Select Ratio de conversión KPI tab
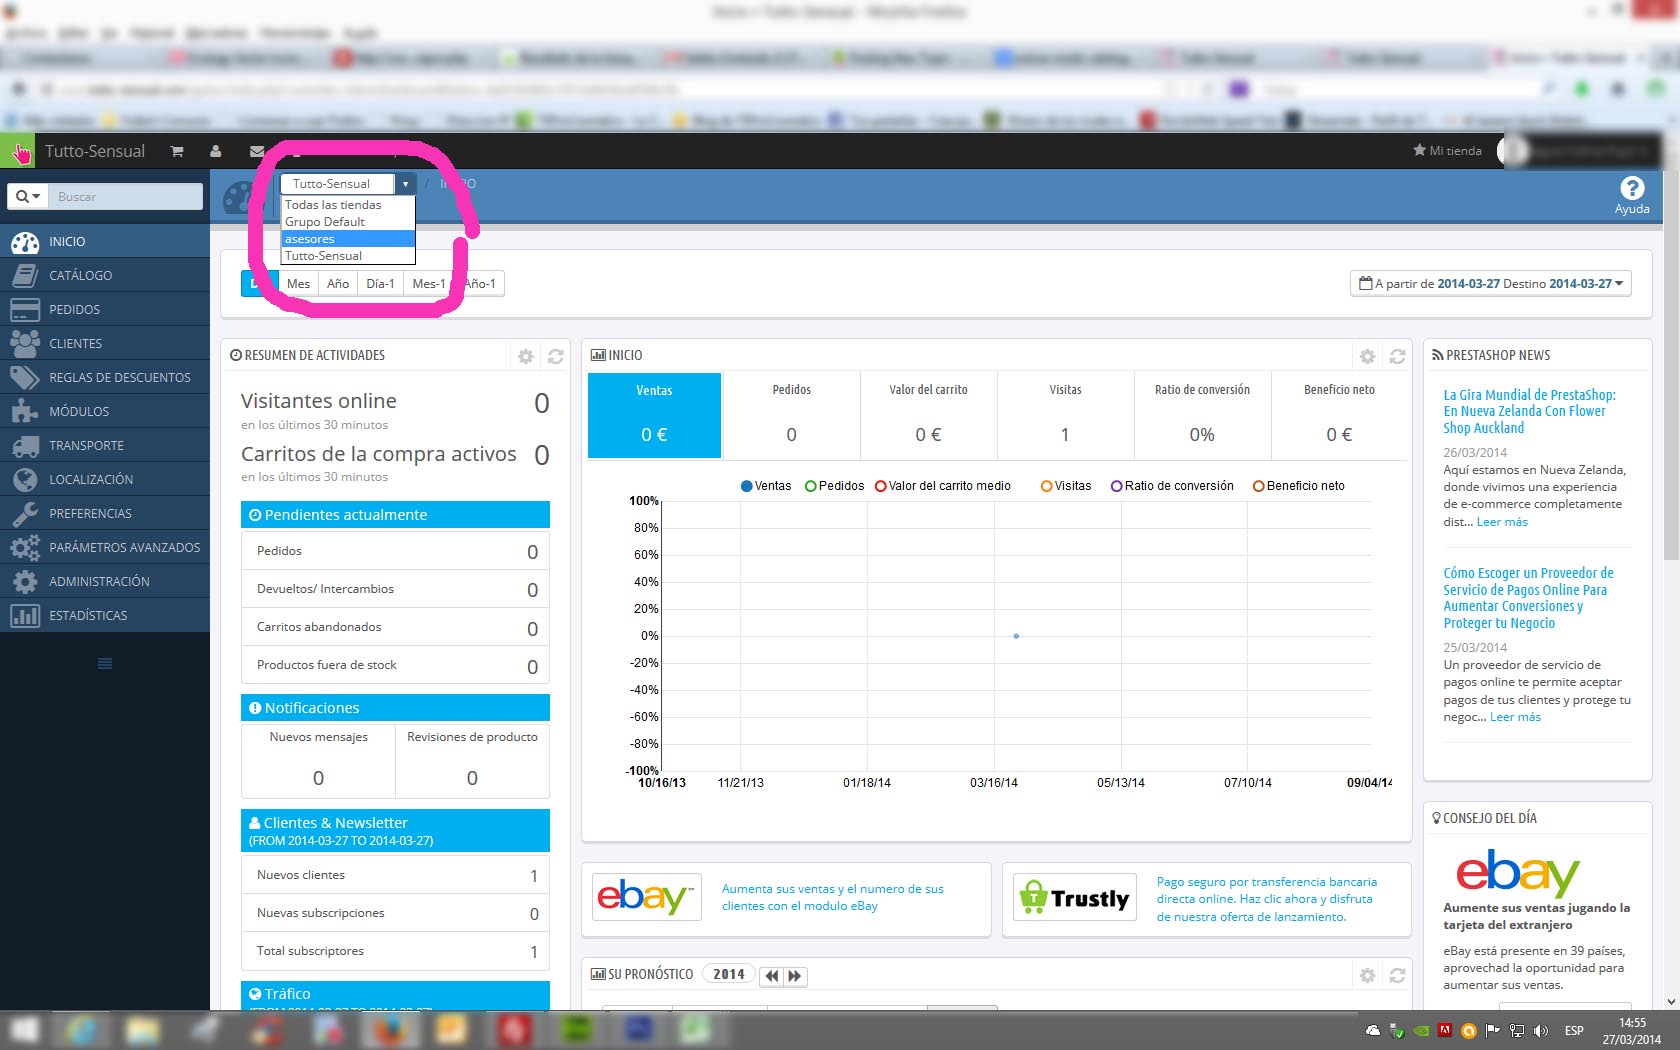The width and height of the screenshot is (1680, 1050). [x=1202, y=415]
